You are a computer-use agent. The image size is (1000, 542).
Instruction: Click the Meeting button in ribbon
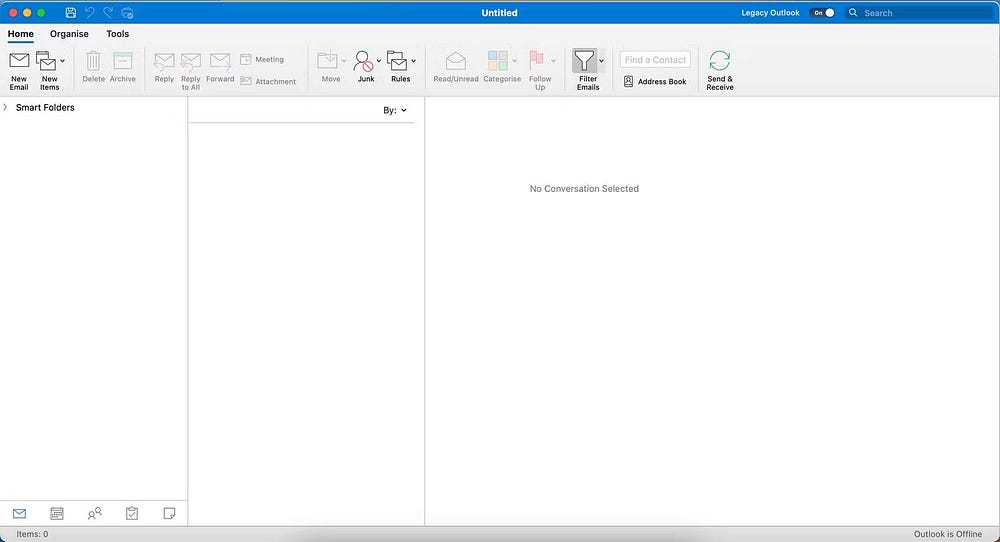(x=262, y=59)
